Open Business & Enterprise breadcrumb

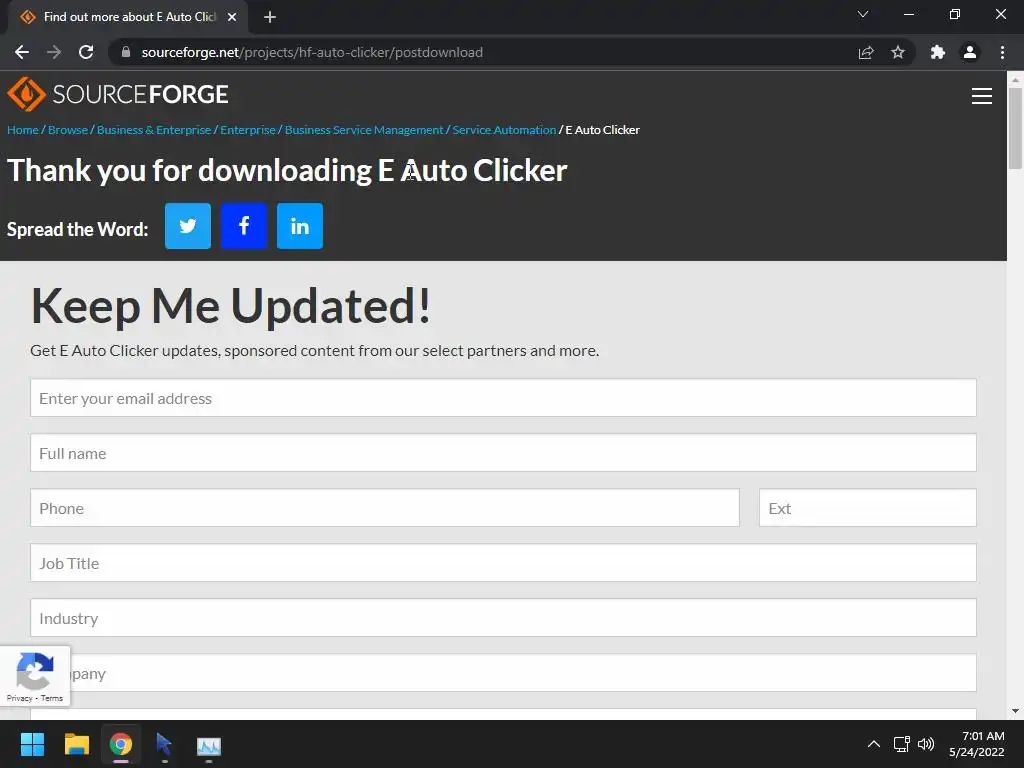pyautogui.click(x=154, y=130)
